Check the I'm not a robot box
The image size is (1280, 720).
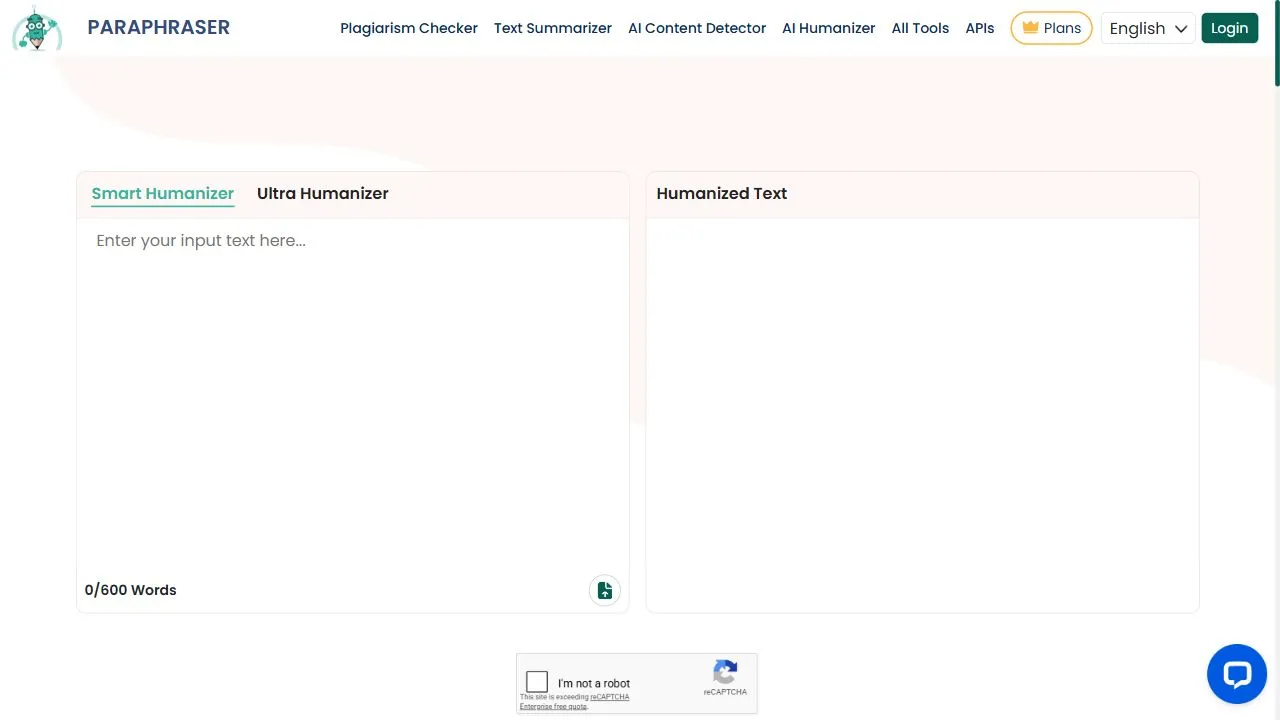pyautogui.click(x=537, y=682)
